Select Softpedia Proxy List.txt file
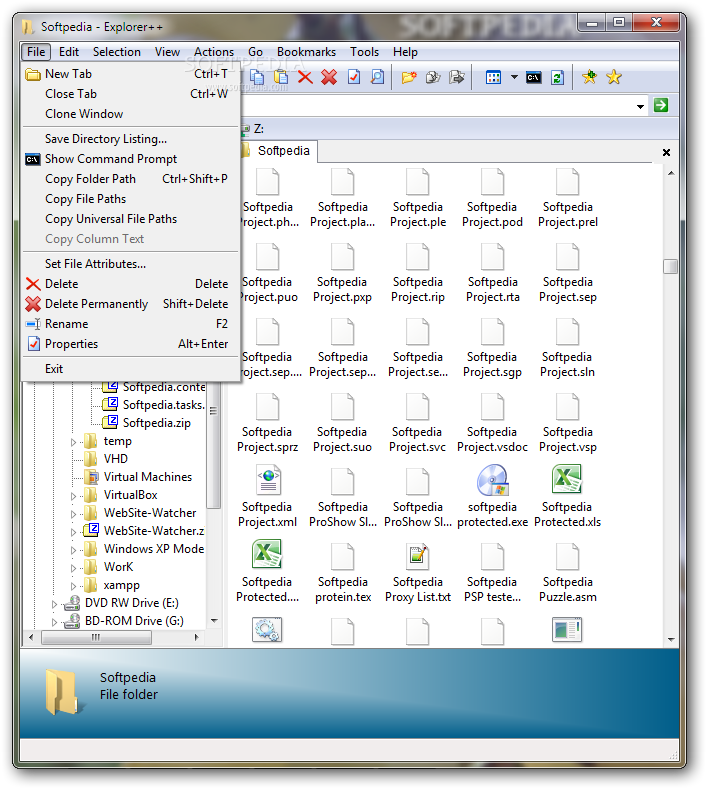Viewport: 707px width, 789px height. pos(418,571)
